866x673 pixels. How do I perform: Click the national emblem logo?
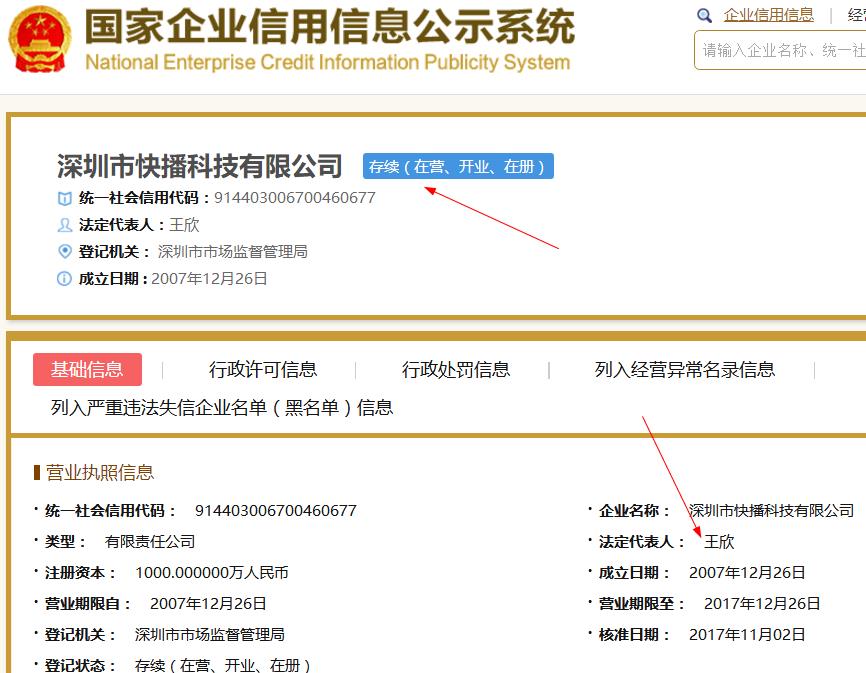40,40
